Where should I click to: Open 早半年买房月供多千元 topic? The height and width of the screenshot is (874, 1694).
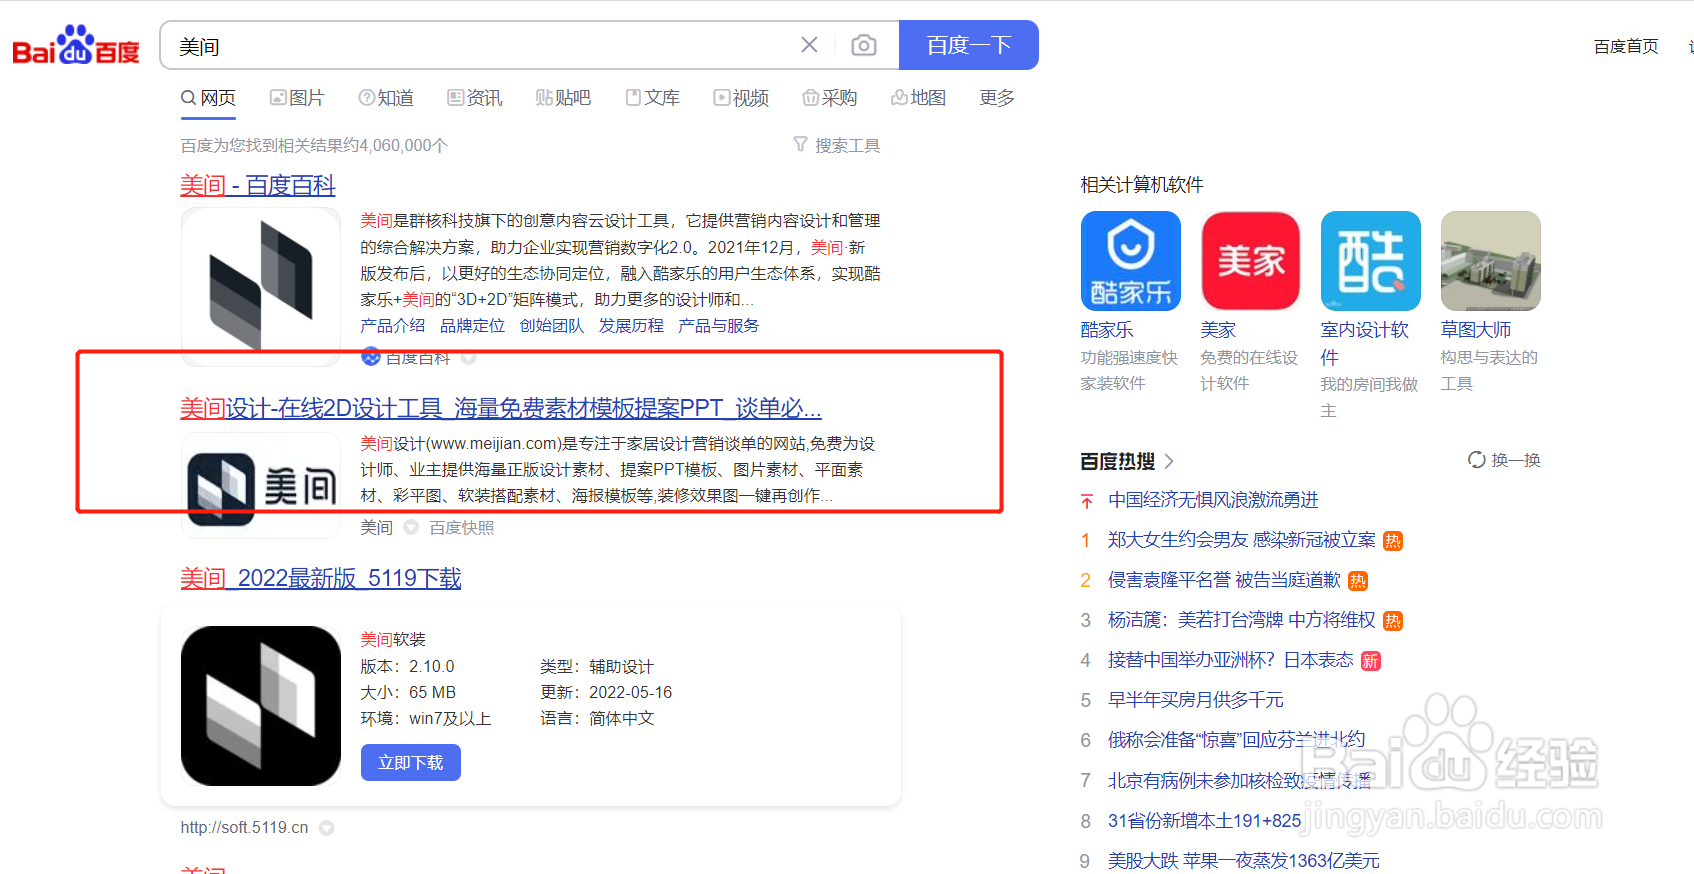1196,700
